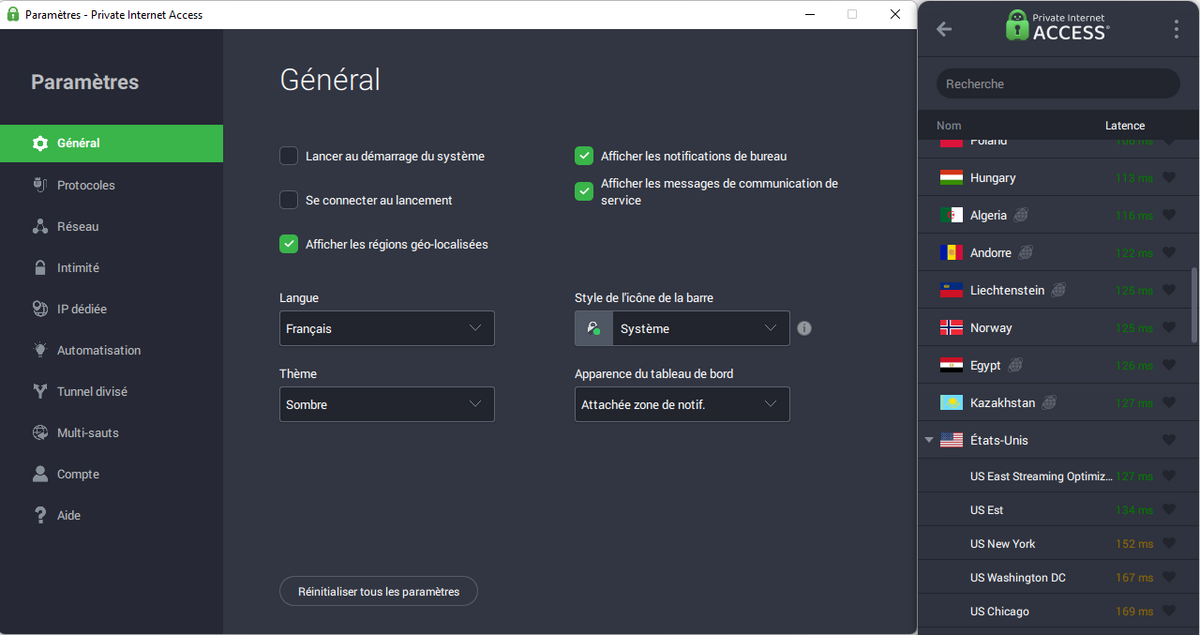Select the Liechtenstein region row
The width and height of the screenshot is (1200, 635).
[x=1054, y=290]
